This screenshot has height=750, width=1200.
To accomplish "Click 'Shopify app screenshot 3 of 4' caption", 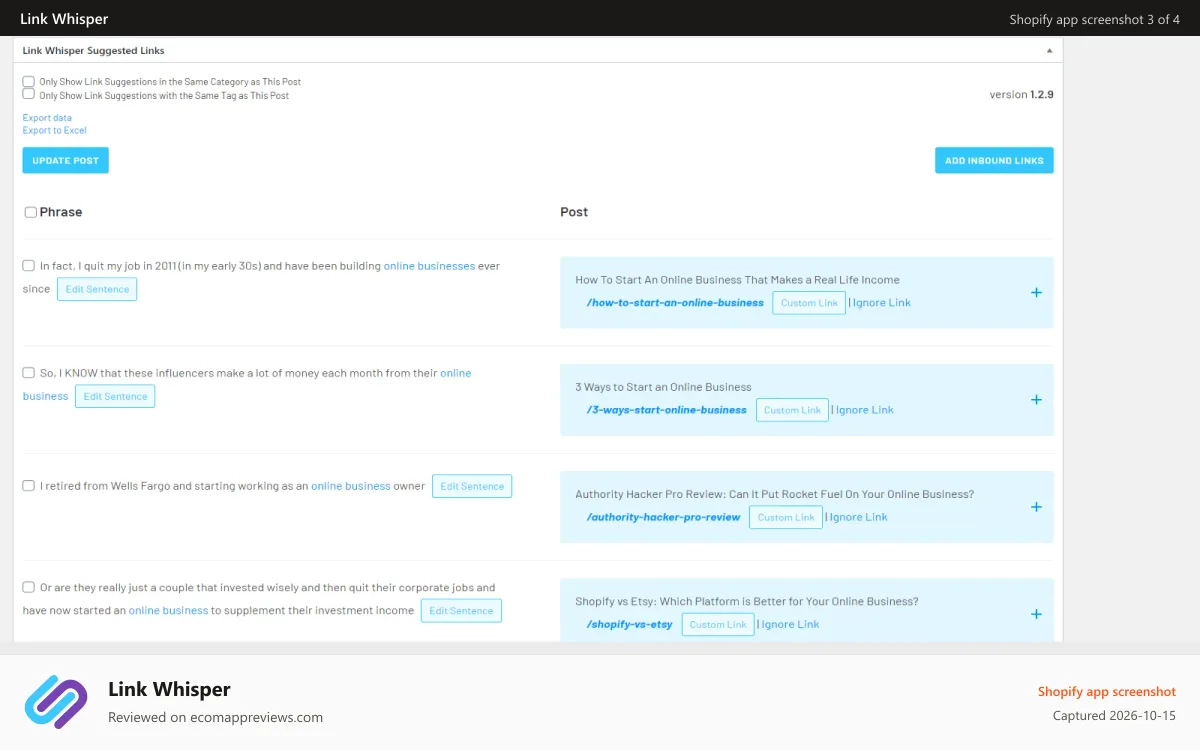I will pyautogui.click(x=1094, y=19).
